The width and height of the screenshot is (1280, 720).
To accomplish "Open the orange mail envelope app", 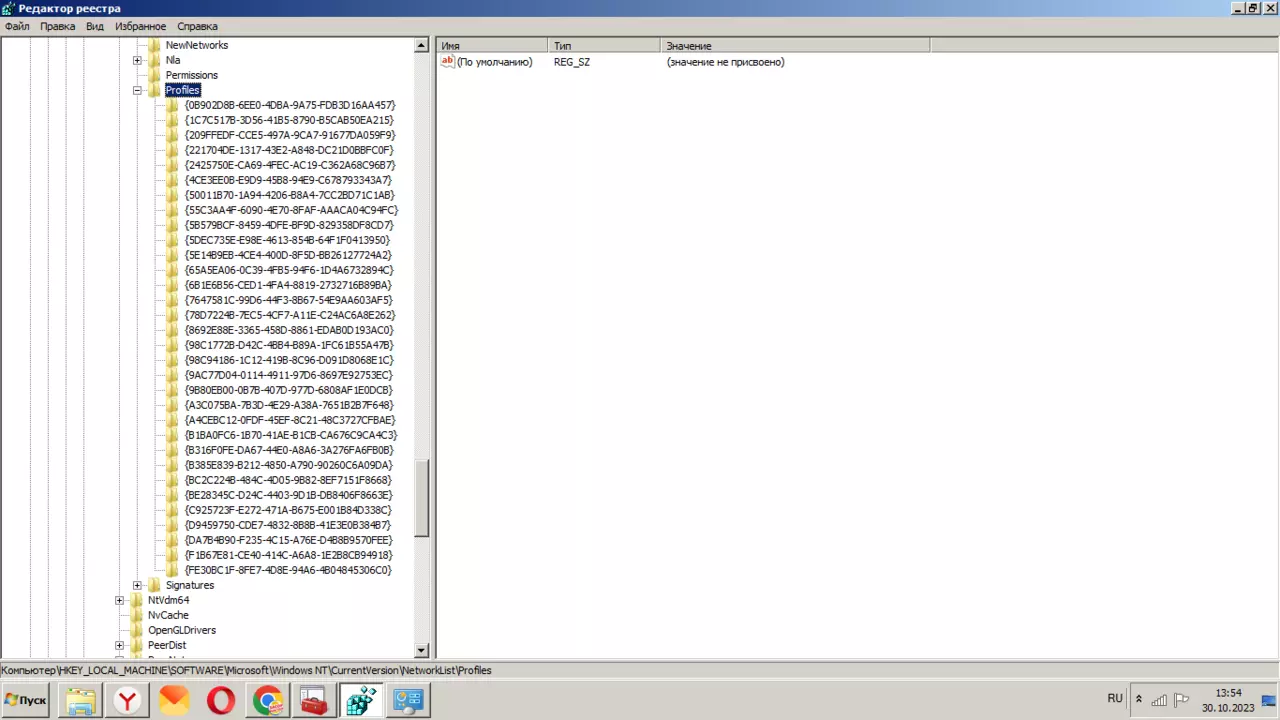I will (174, 701).
